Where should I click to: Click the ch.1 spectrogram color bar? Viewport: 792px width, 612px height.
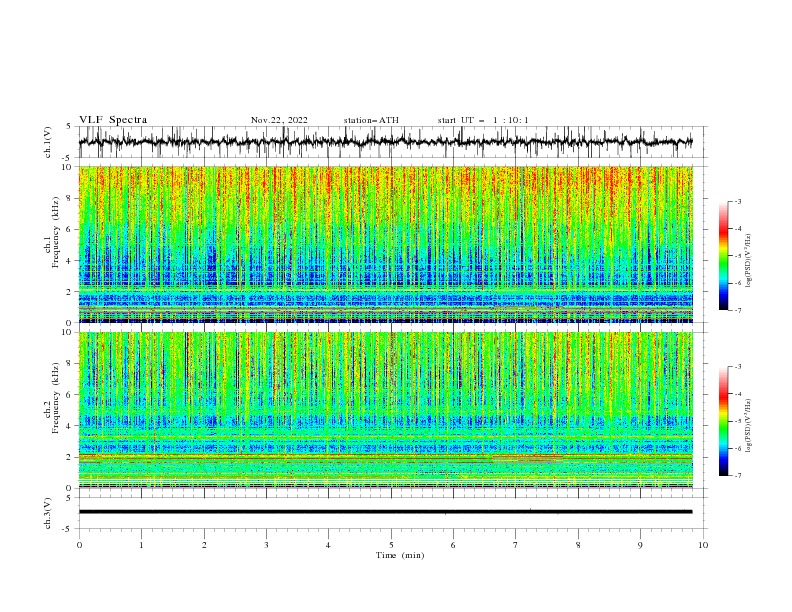[x=723, y=256]
